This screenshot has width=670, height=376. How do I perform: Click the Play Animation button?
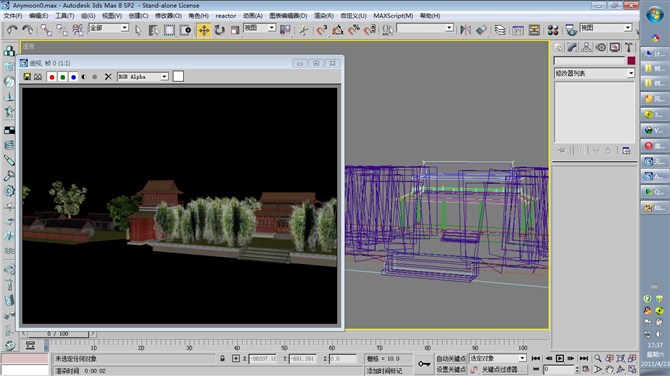point(560,358)
